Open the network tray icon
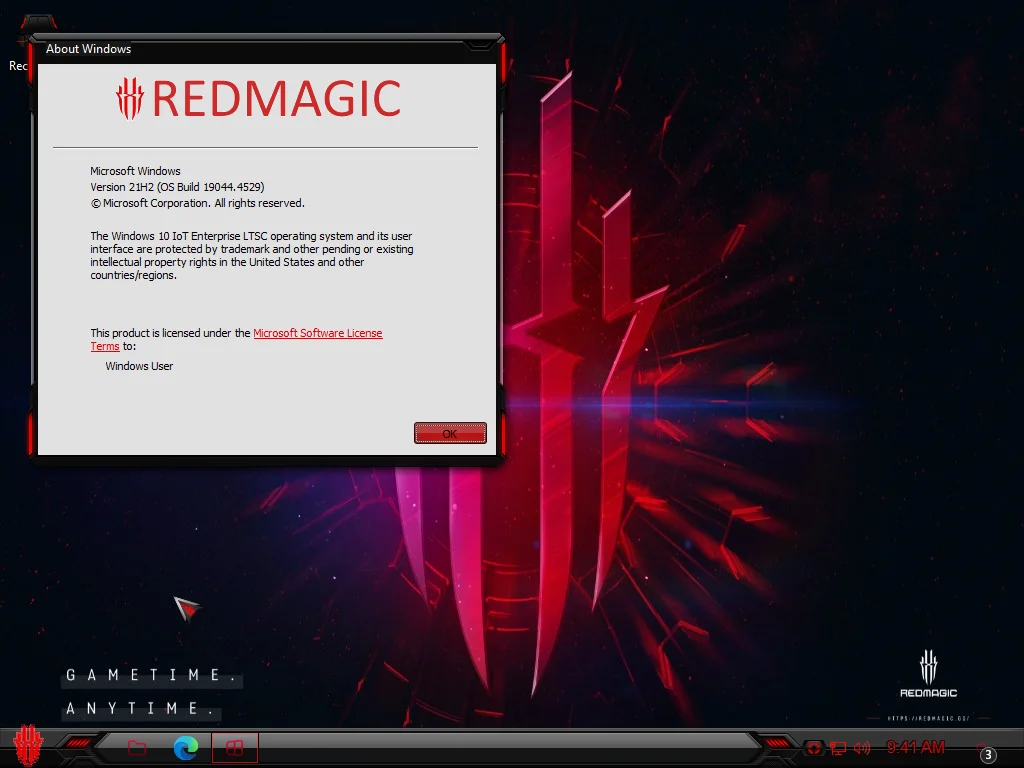The width and height of the screenshot is (1024, 768). [x=838, y=748]
